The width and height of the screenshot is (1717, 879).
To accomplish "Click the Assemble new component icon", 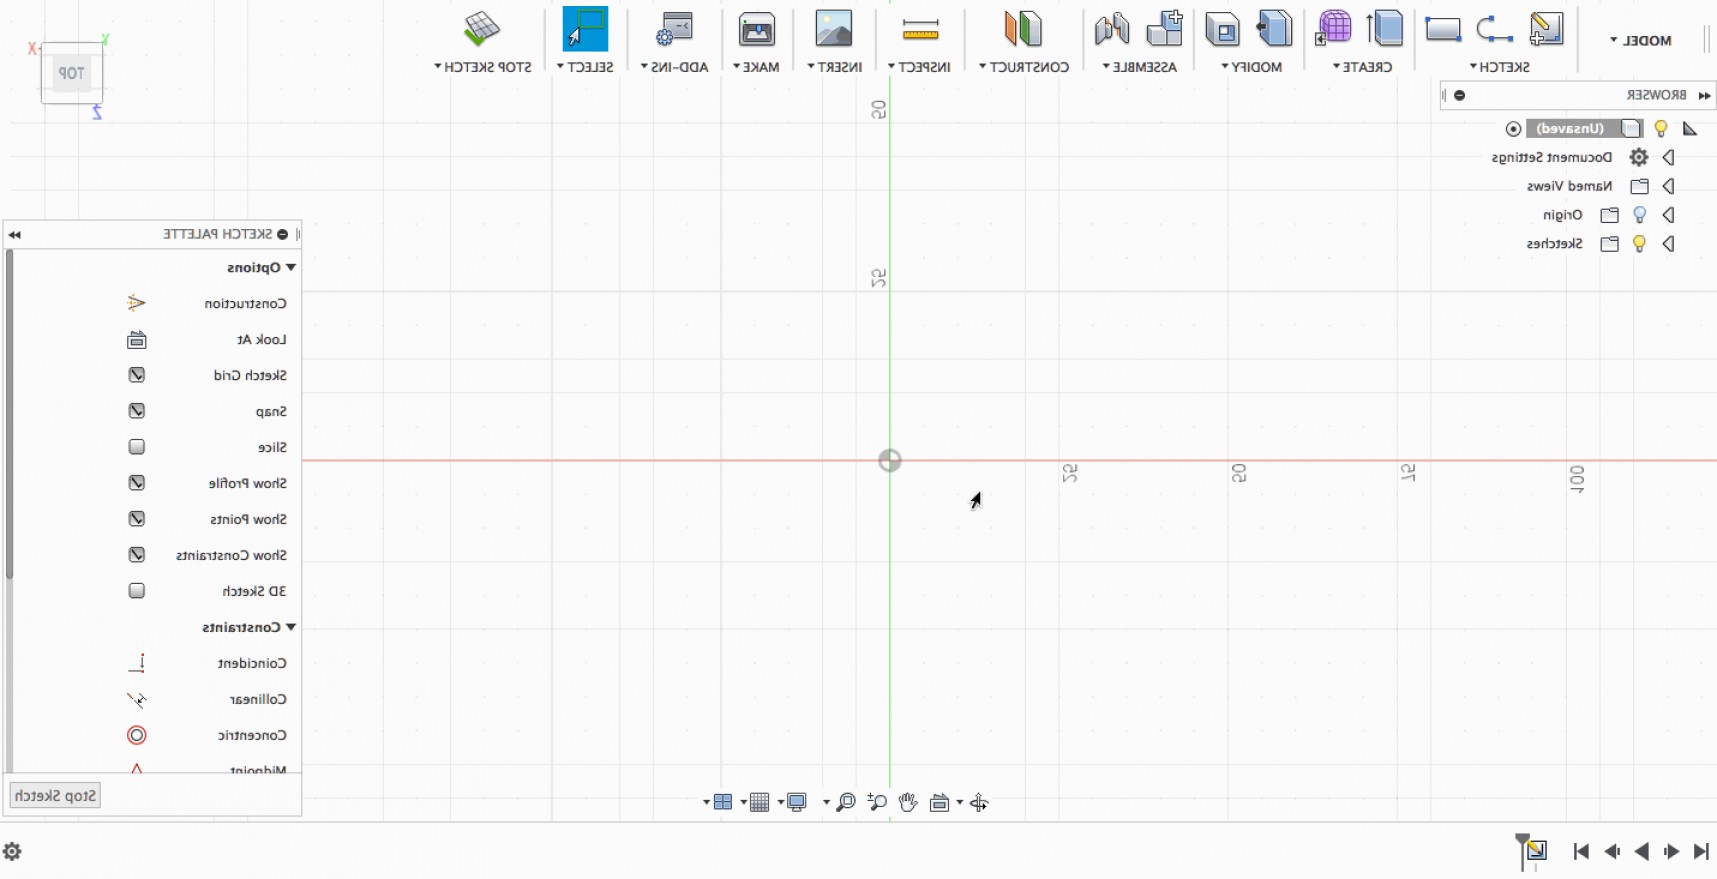I will [1165, 29].
